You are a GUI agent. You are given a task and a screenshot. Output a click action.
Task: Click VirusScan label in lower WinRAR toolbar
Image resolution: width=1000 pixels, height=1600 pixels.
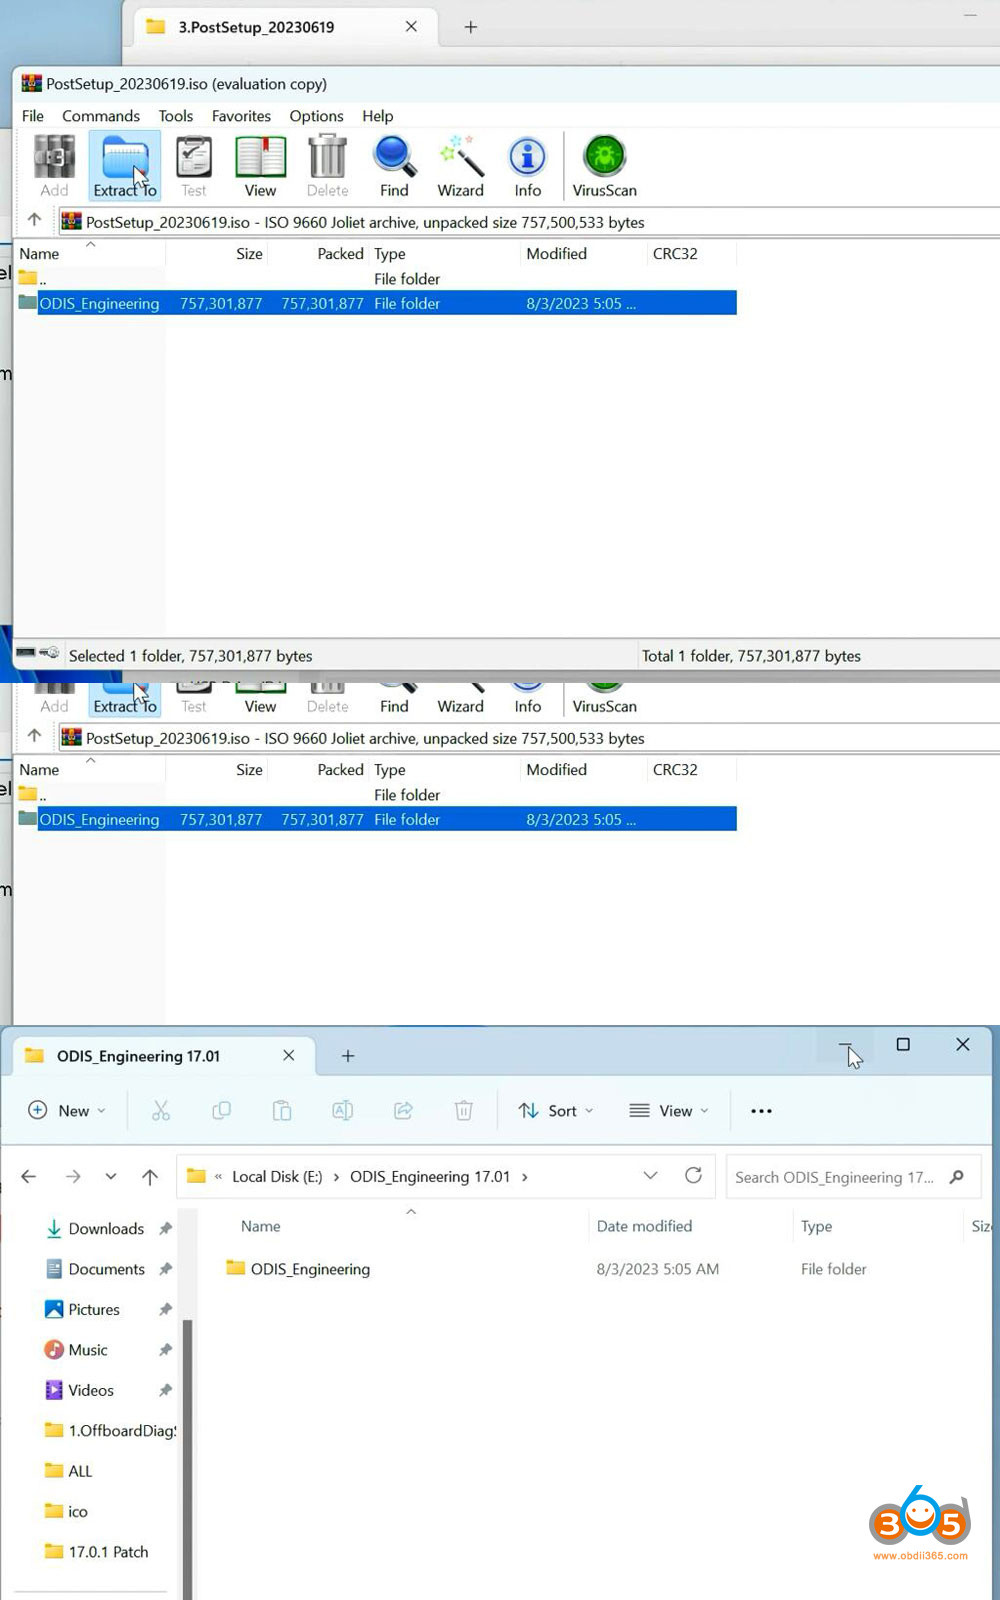point(604,706)
